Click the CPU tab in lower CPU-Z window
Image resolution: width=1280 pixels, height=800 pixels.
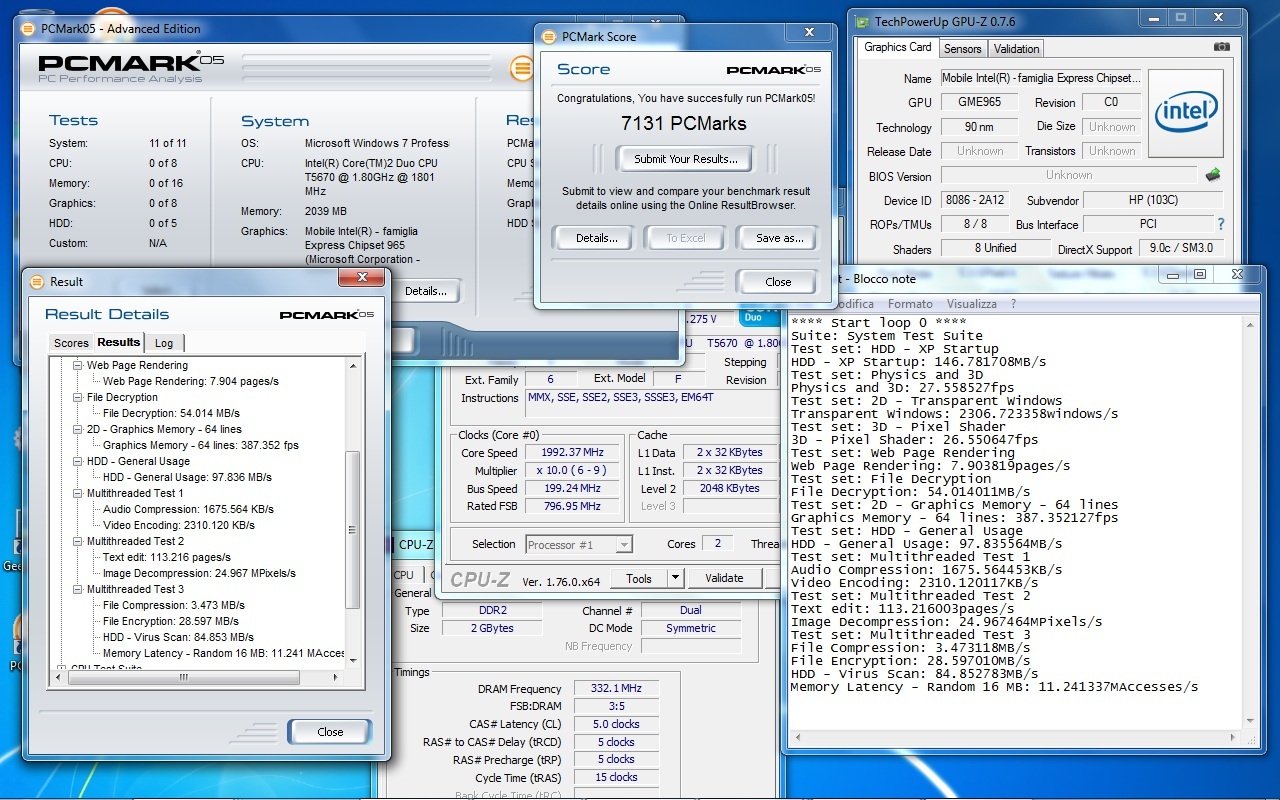coord(404,575)
